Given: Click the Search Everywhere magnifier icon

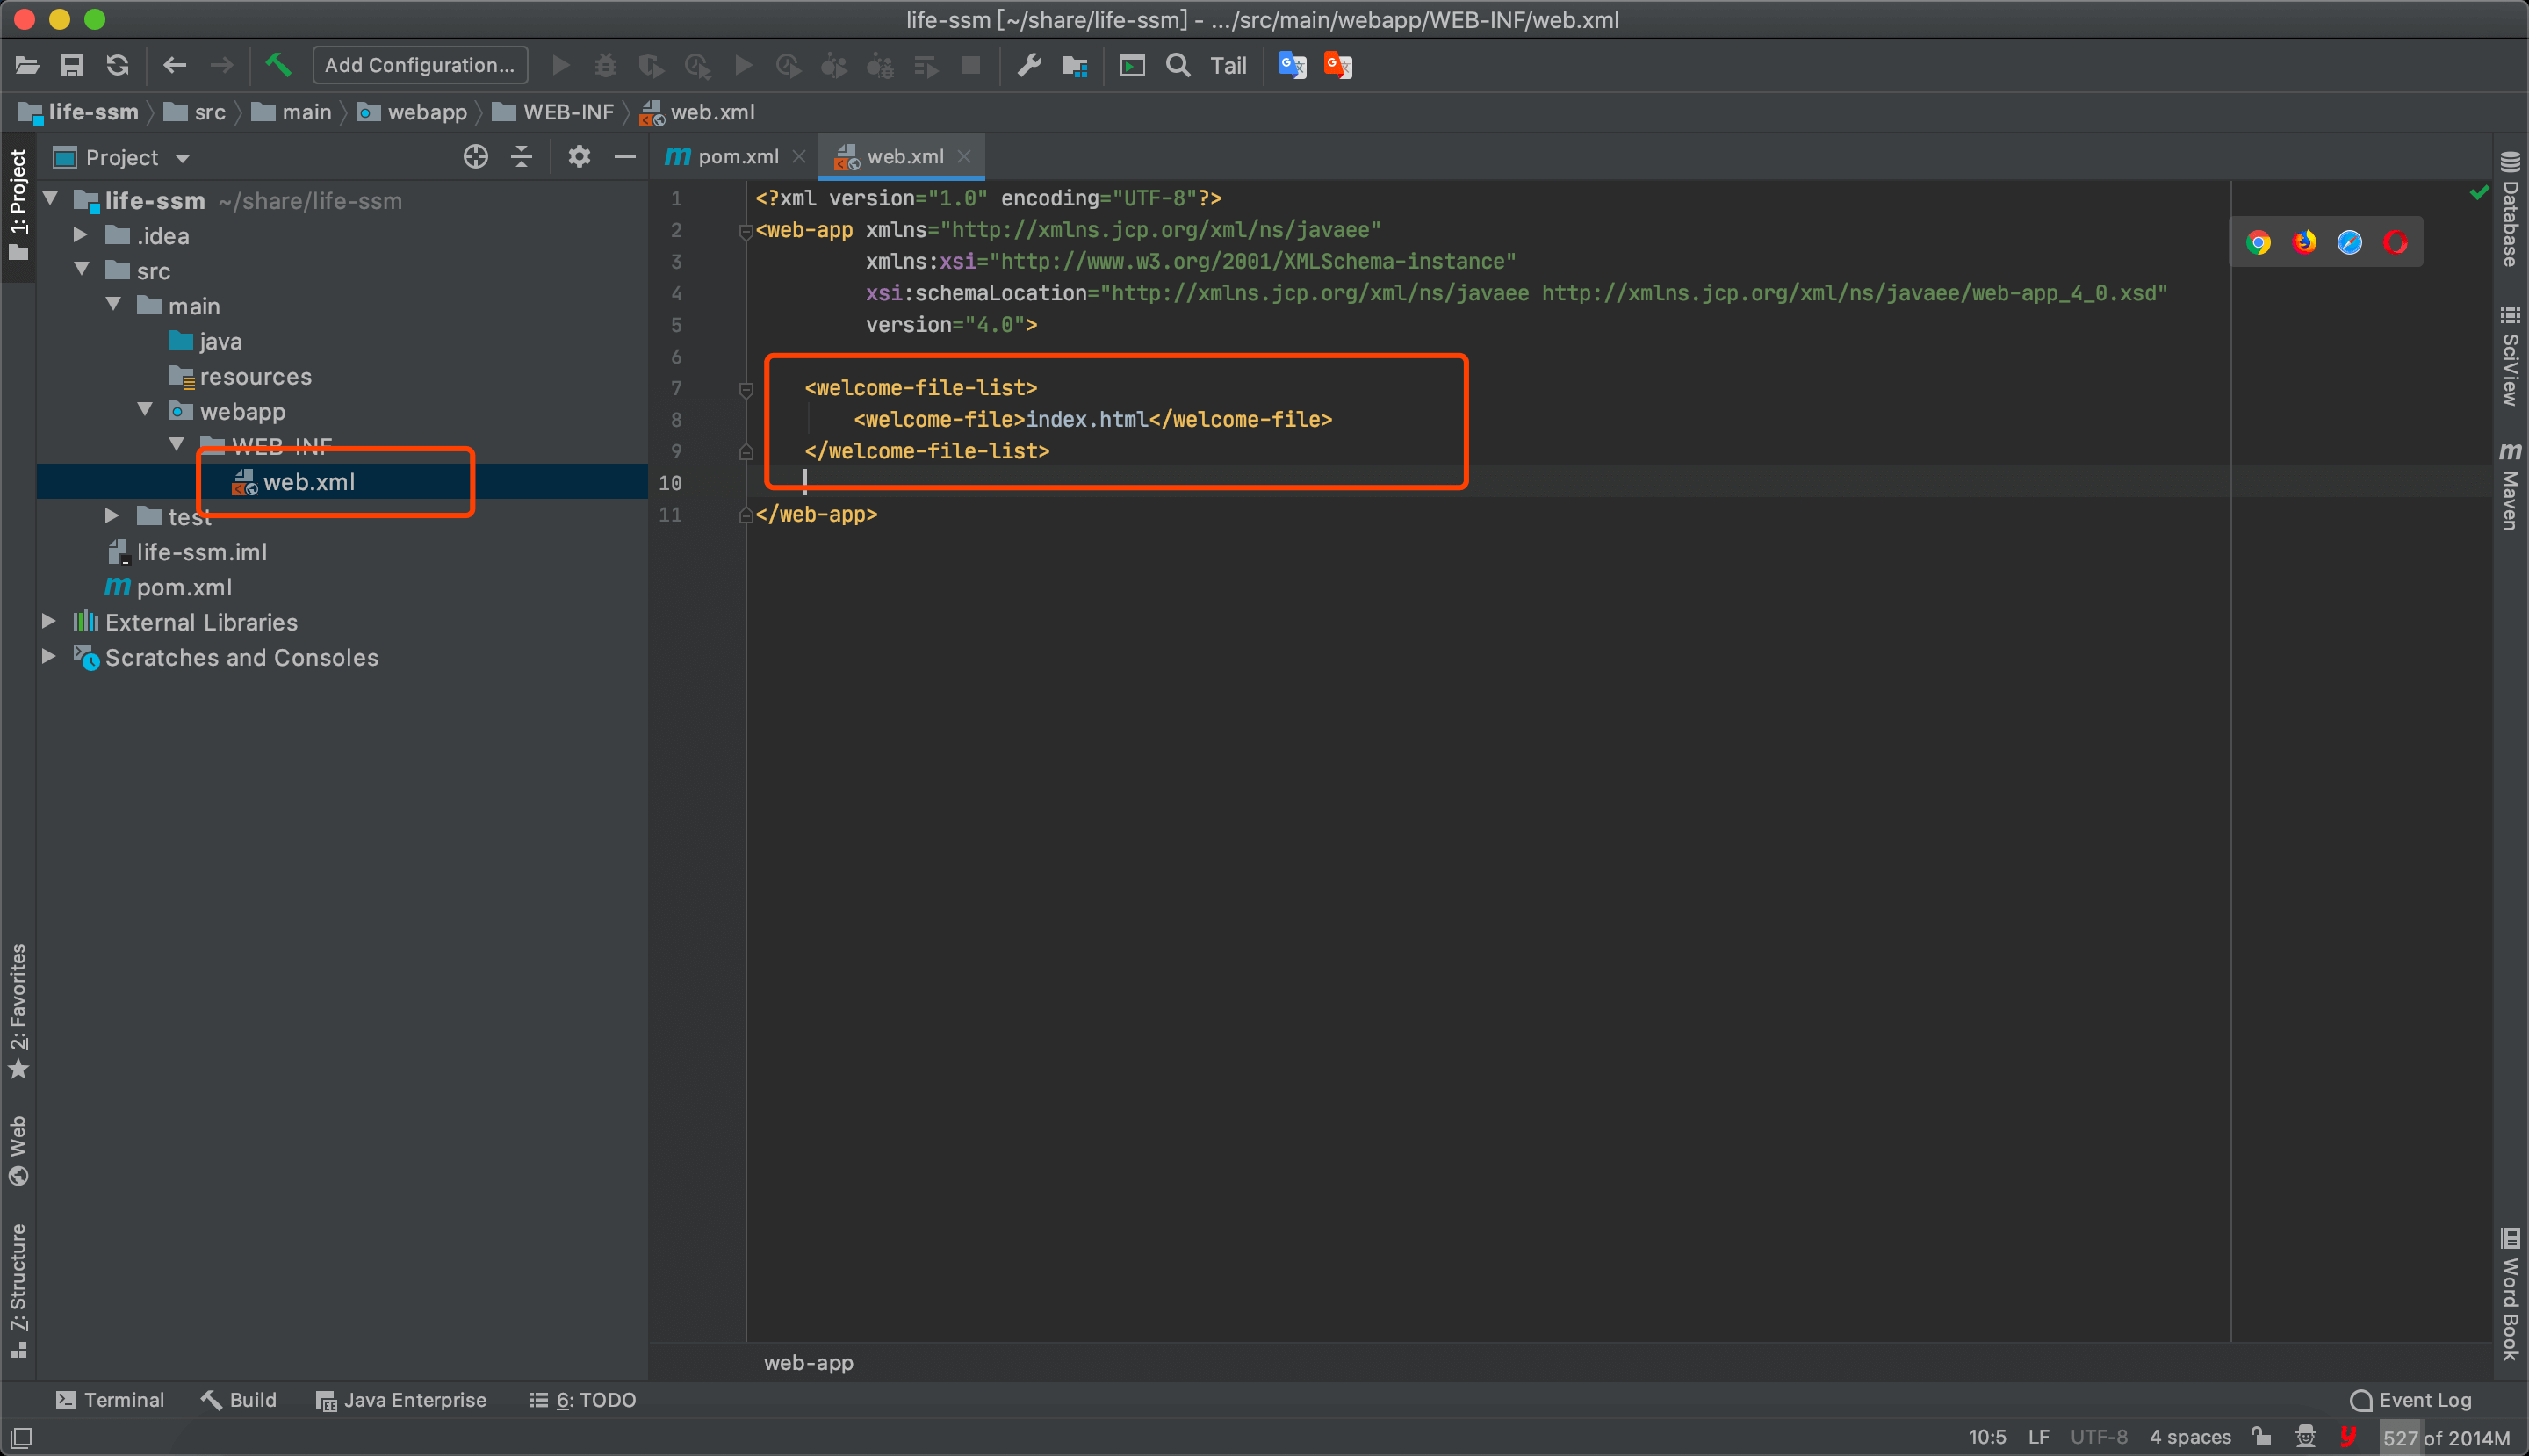Looking at the screenshot, I should tap(1178, 66).
